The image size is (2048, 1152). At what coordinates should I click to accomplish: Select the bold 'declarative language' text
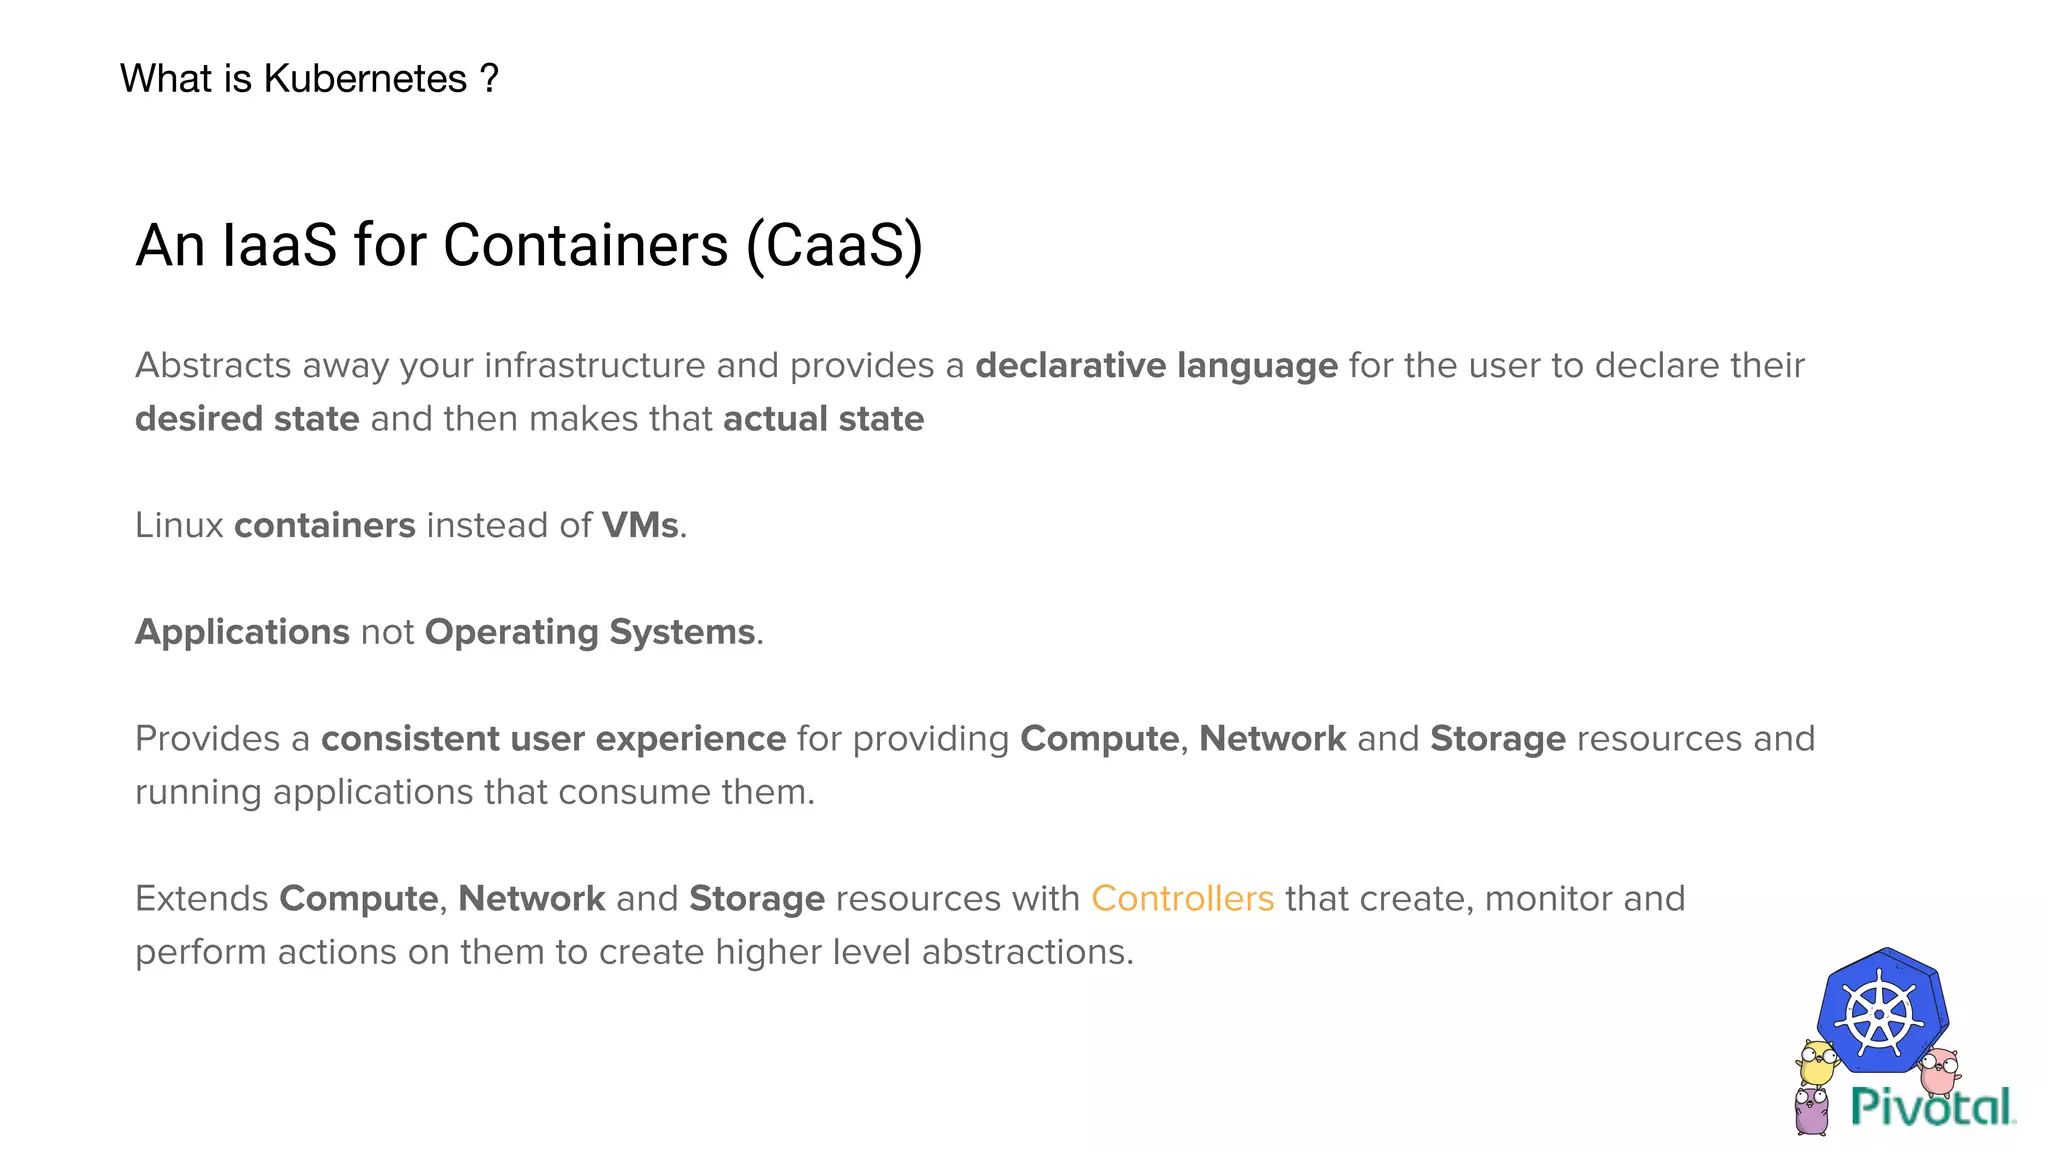point(1156,366)
